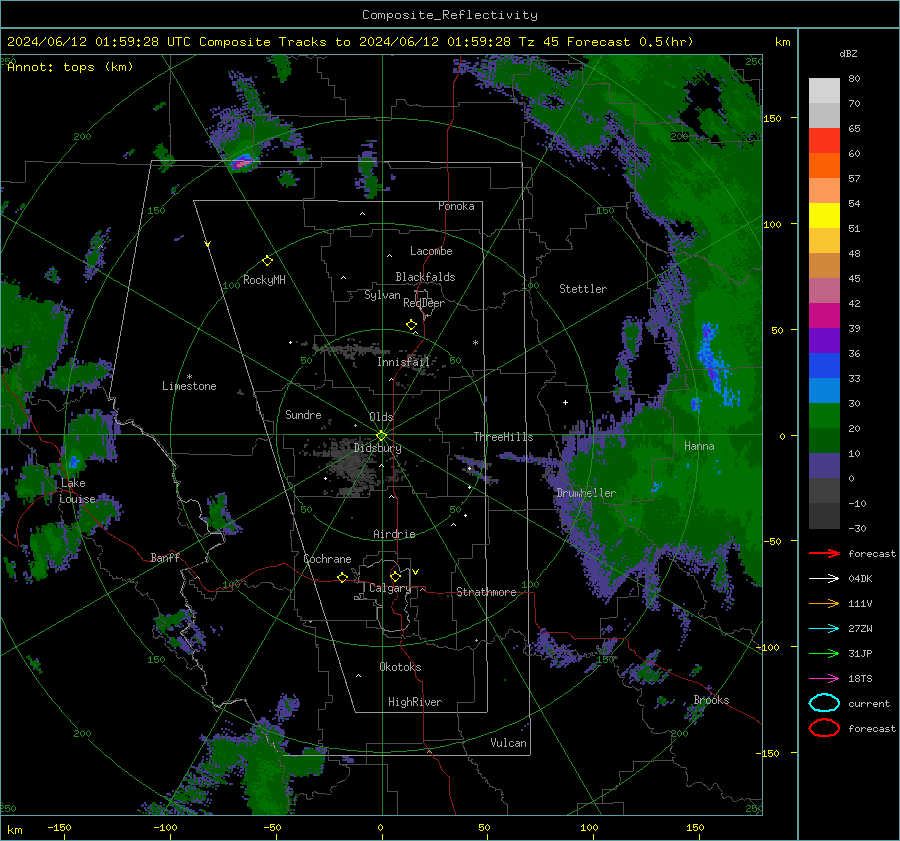Click the Calgary city label
This screenshot has height=841, width=900.
tap(390, 588)
